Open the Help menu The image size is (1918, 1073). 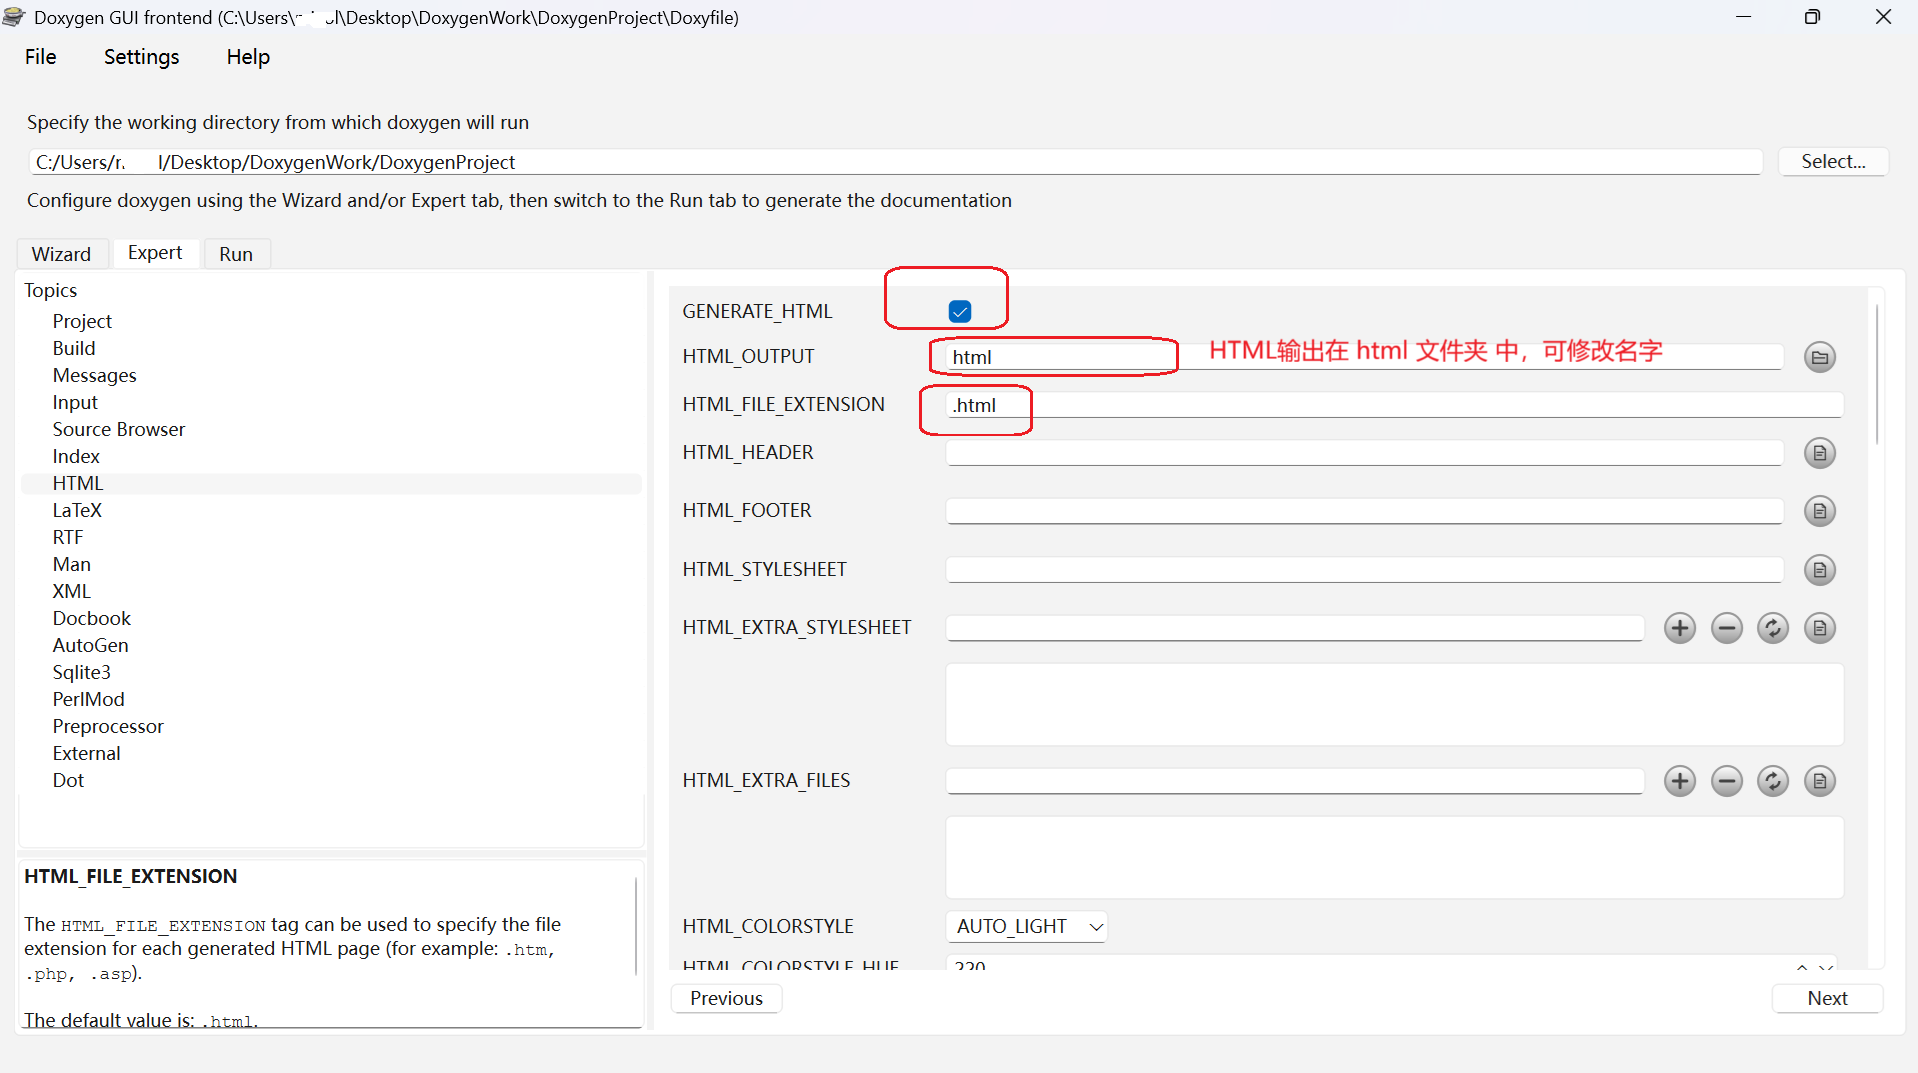point(248,57)
